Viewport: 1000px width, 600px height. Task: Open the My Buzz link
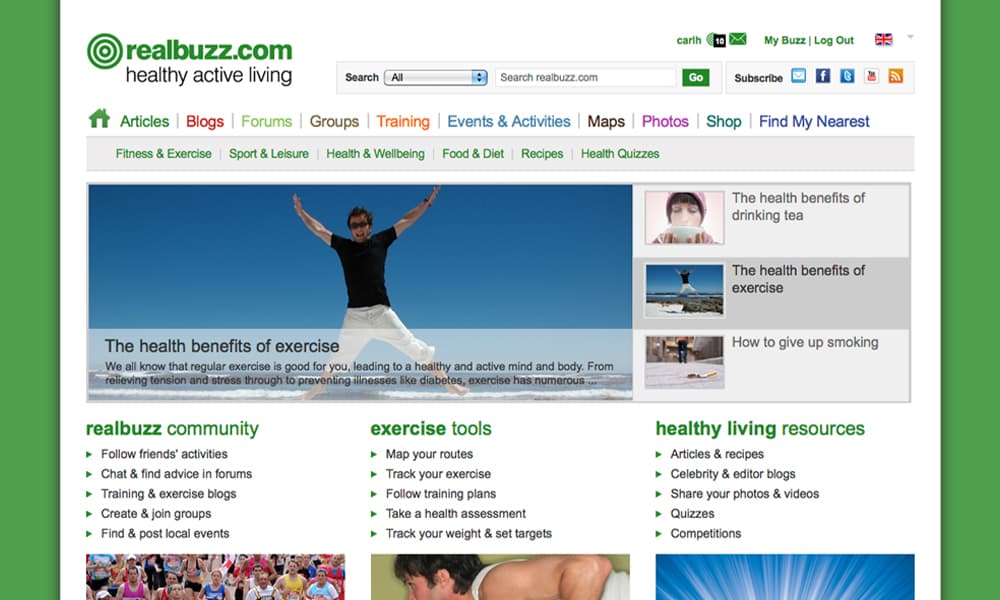pyautogui.click(x=784, y=40)
